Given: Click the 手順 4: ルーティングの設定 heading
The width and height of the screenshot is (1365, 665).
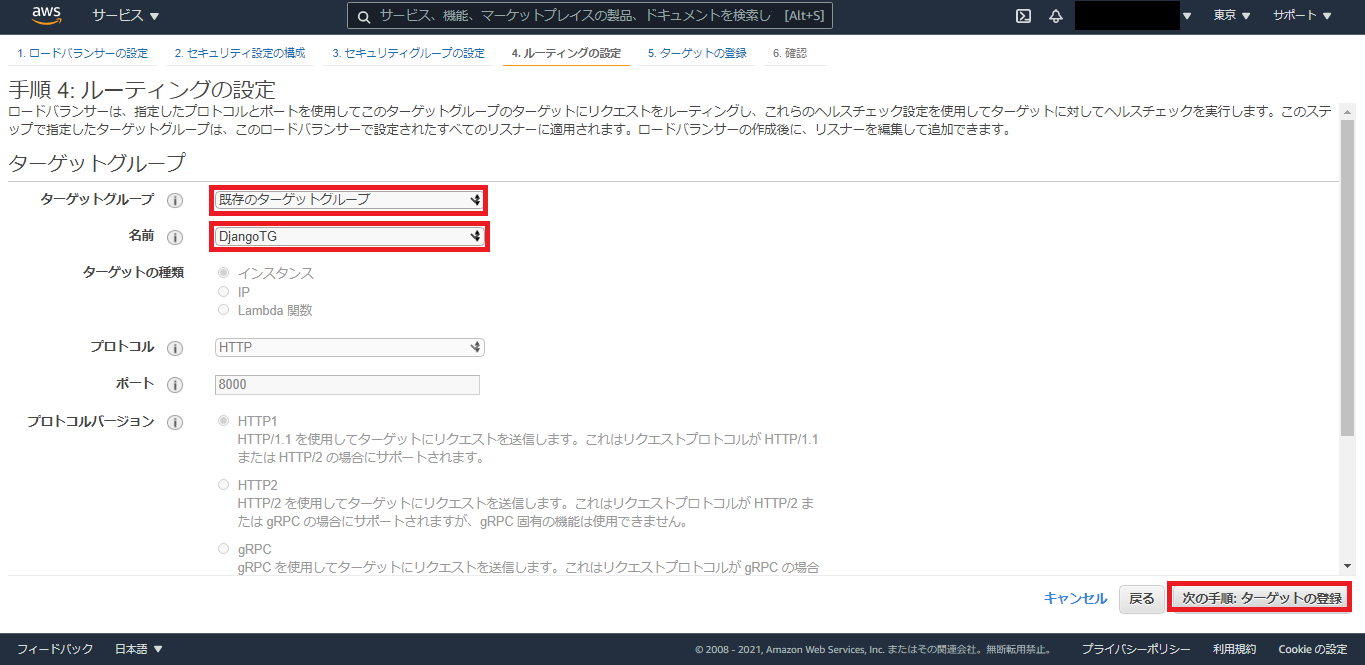Looking at the screenshot, I should [141, 89].
